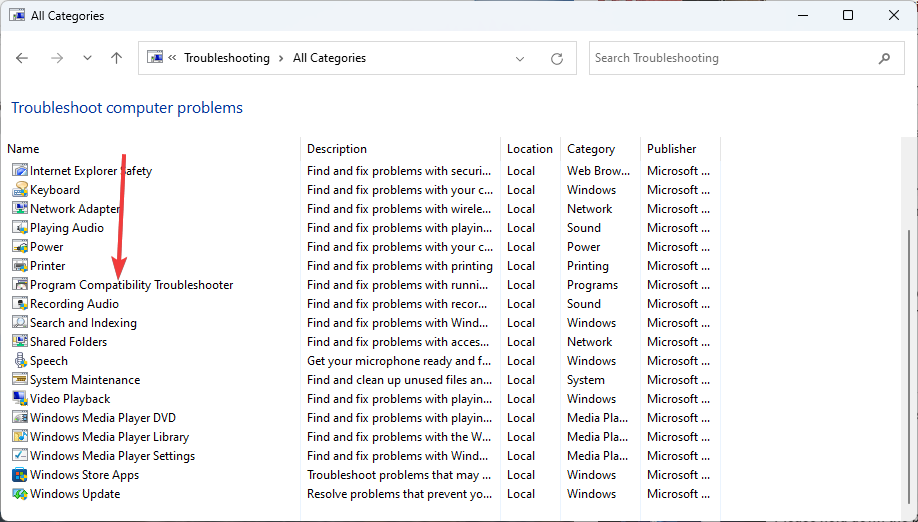Image resolution: width=918 pixels, height=522 pixels.
Task: Select 'Find and fix problems with printing' description
Action: coord(400,266)
